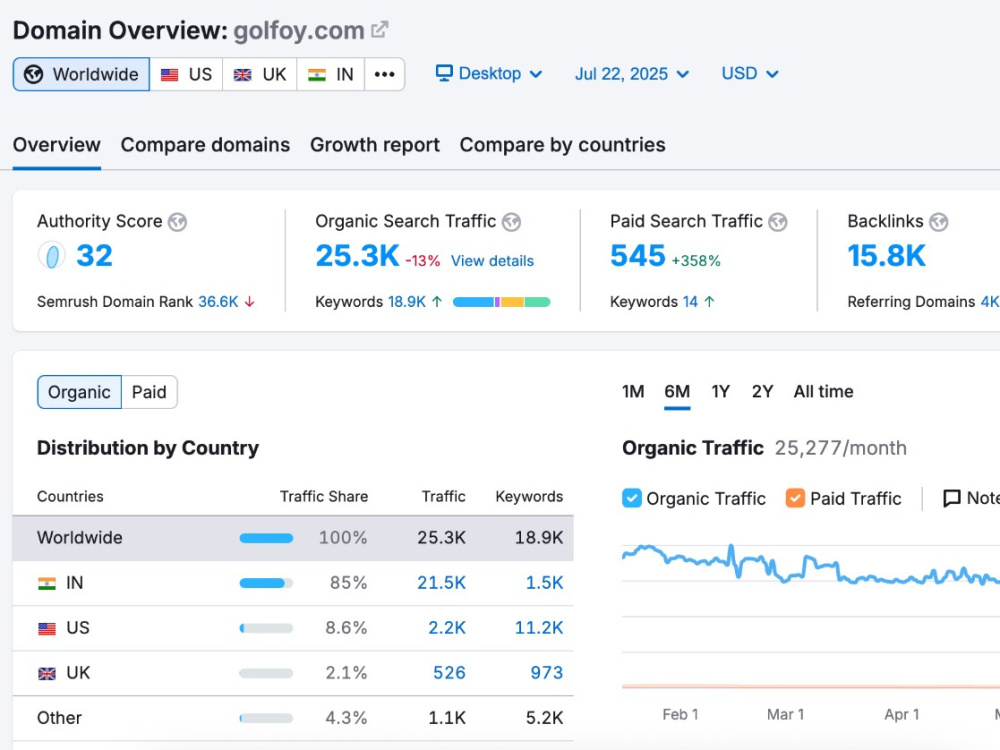The height and width of the screenshot is (750, 1000).
Task: Click India 85% traffic share bar
Action: point(266,583)
